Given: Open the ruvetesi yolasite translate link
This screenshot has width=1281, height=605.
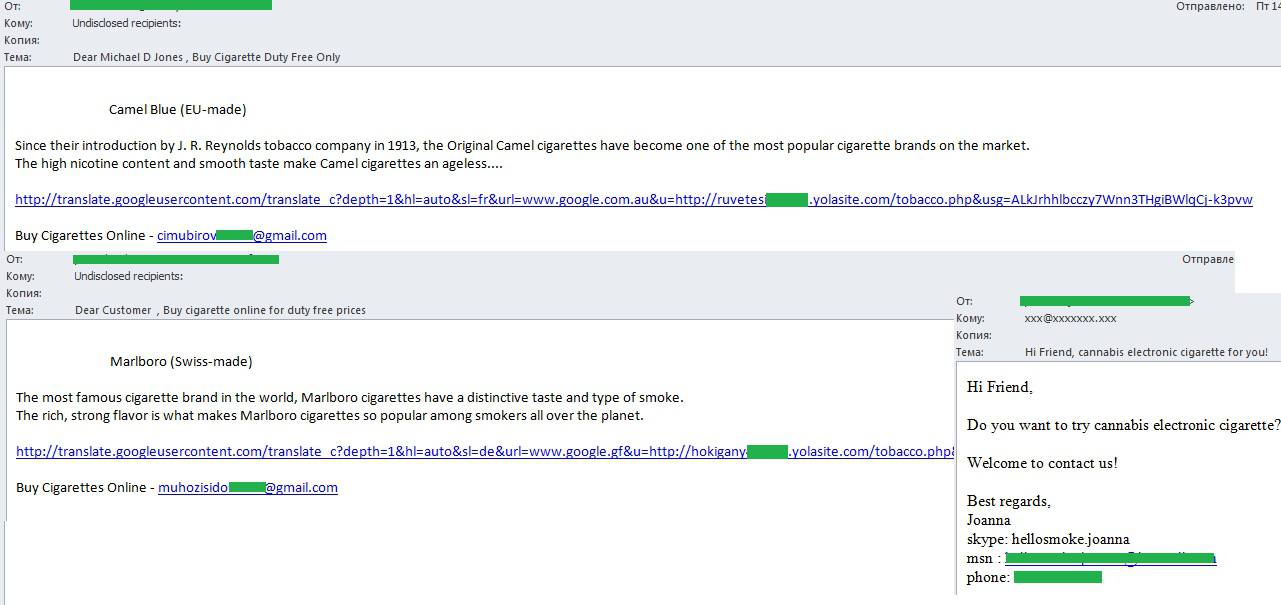Looking at the screenshot, I should click(634, 200).
